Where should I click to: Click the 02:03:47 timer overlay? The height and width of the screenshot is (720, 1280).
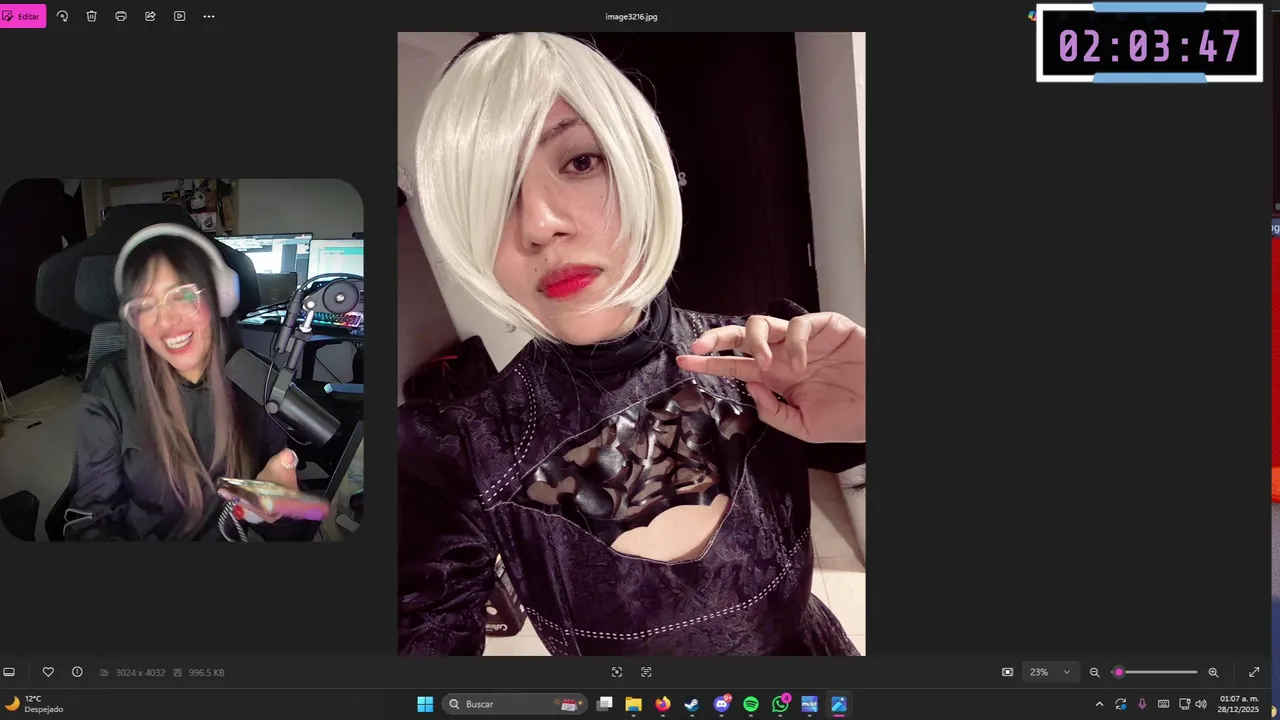click(1150, 45)
